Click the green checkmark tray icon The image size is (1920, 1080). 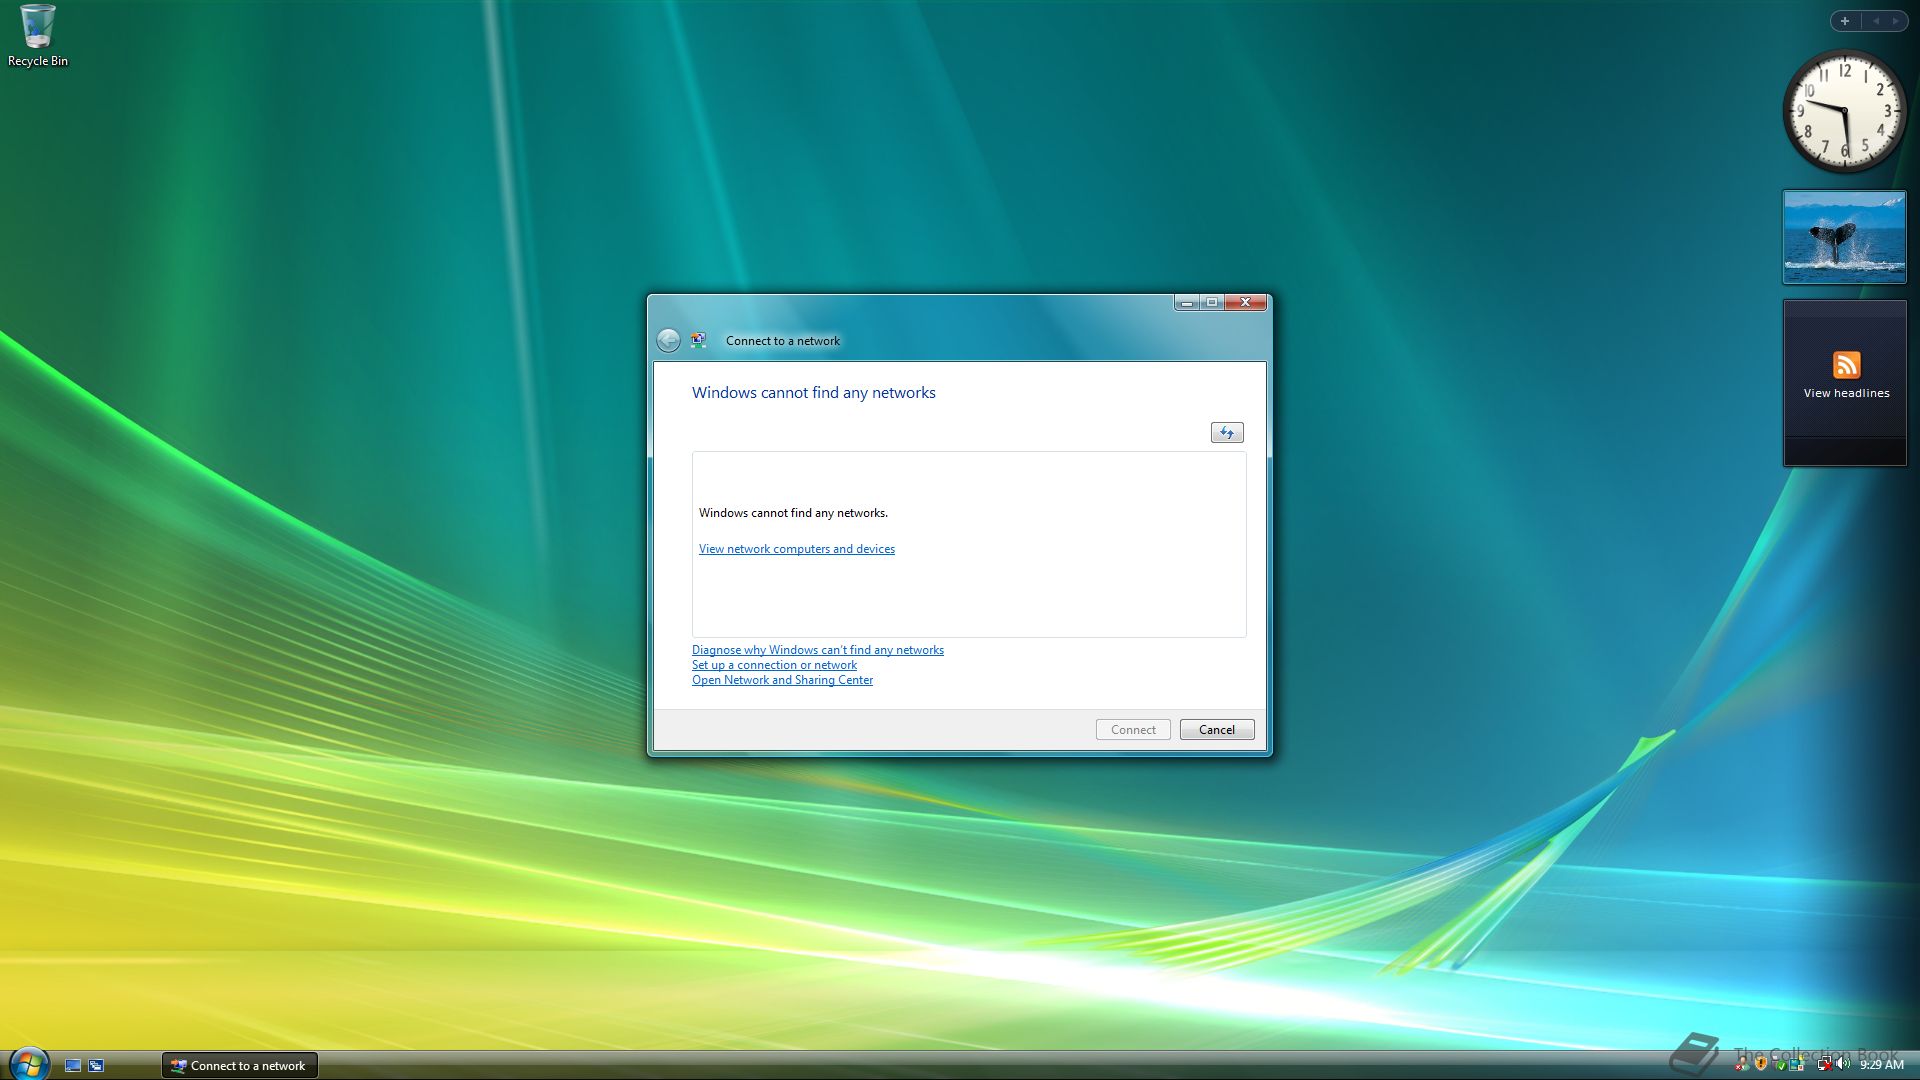(1780, 1065)
